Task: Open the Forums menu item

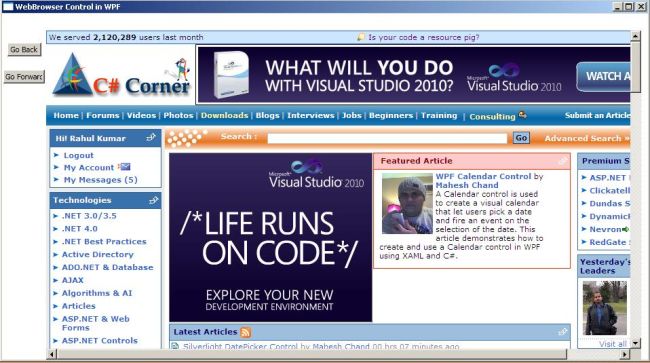Action: tap(102, 116)
